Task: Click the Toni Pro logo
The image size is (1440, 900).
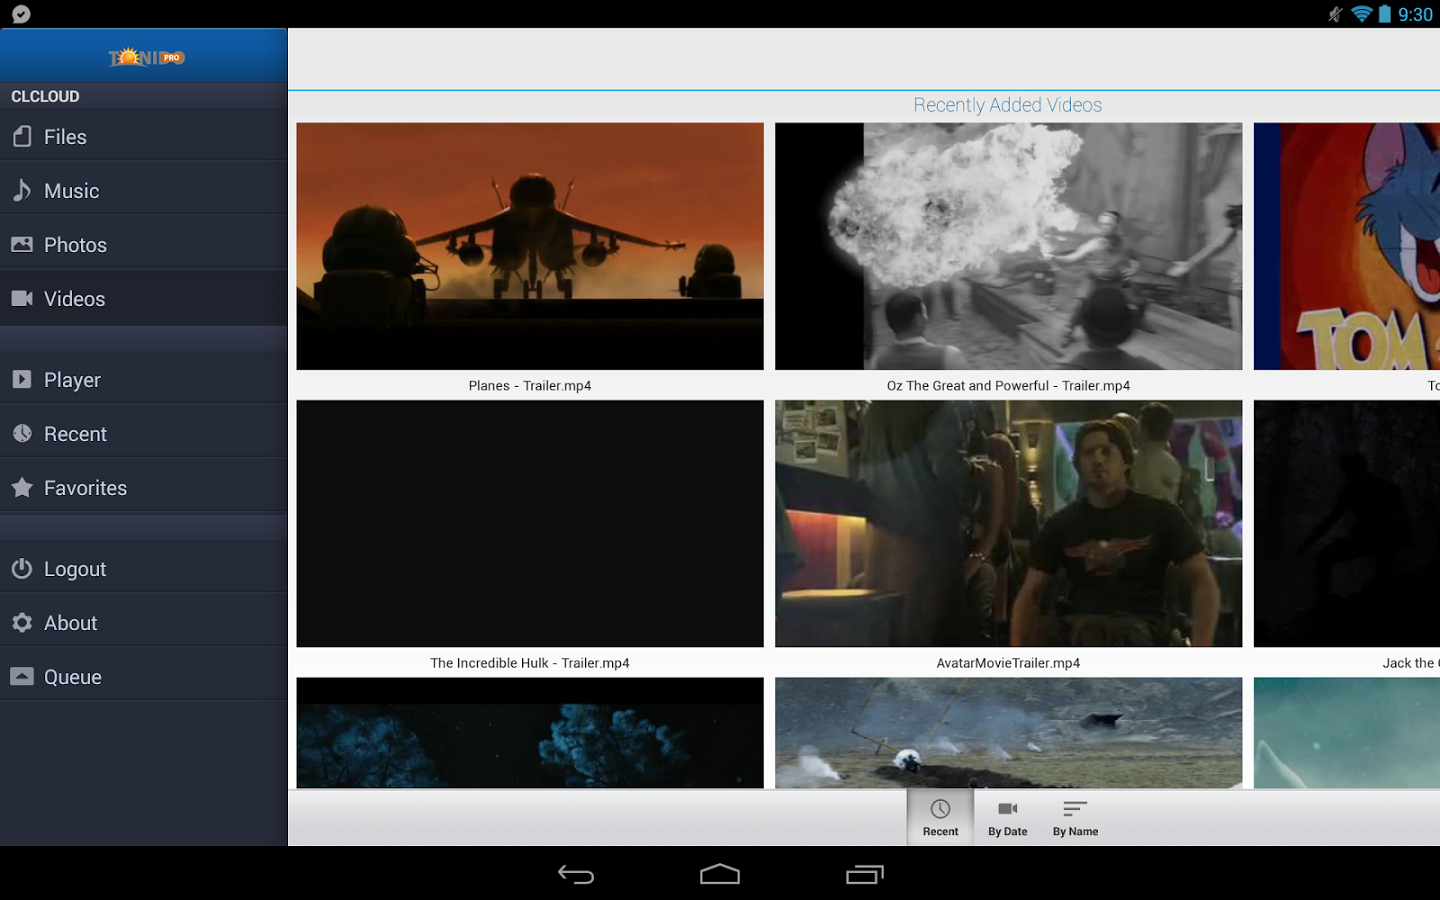Action: pyautogui.click(x=147, y=57)
